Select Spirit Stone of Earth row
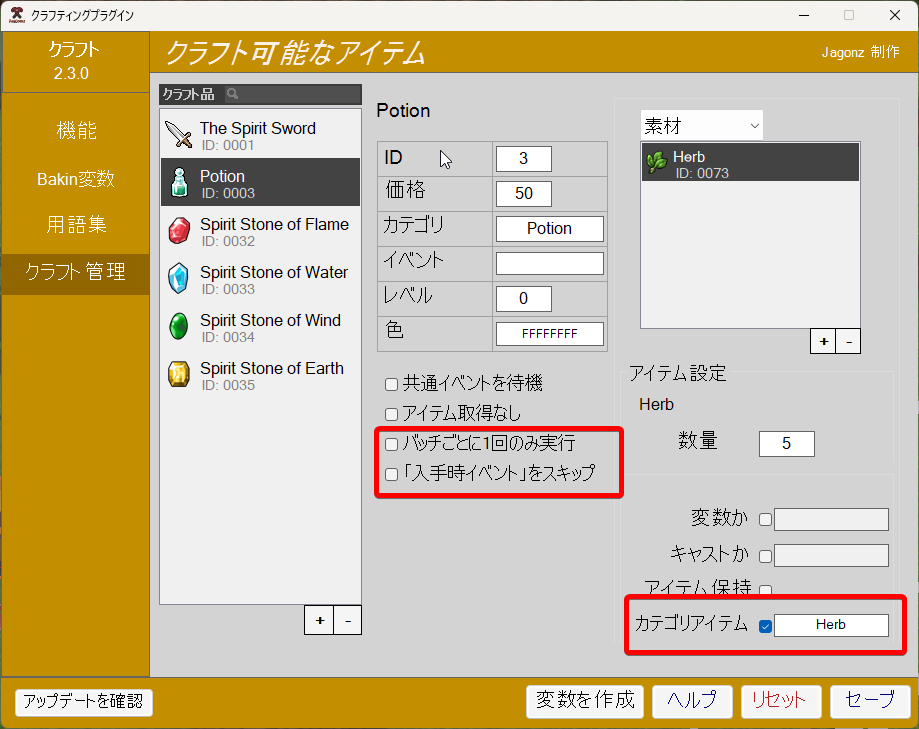 (x=261, y=375)
